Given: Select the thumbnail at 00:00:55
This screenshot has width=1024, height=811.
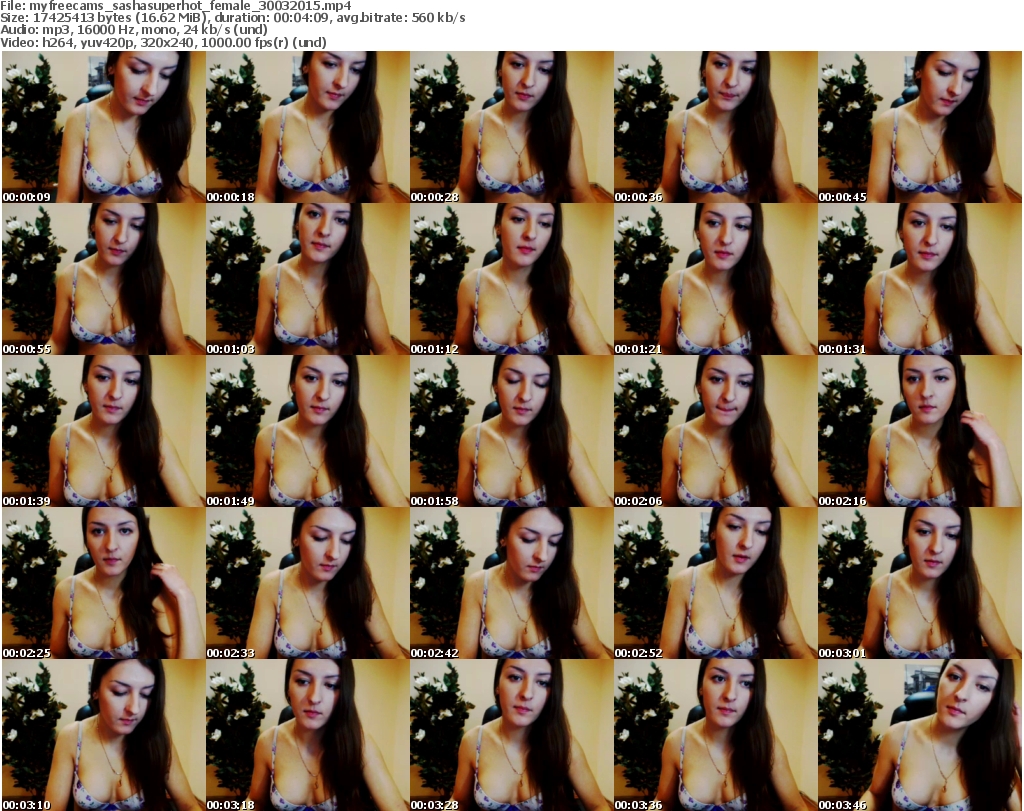Looking at the screenshot, I should 103,279.
